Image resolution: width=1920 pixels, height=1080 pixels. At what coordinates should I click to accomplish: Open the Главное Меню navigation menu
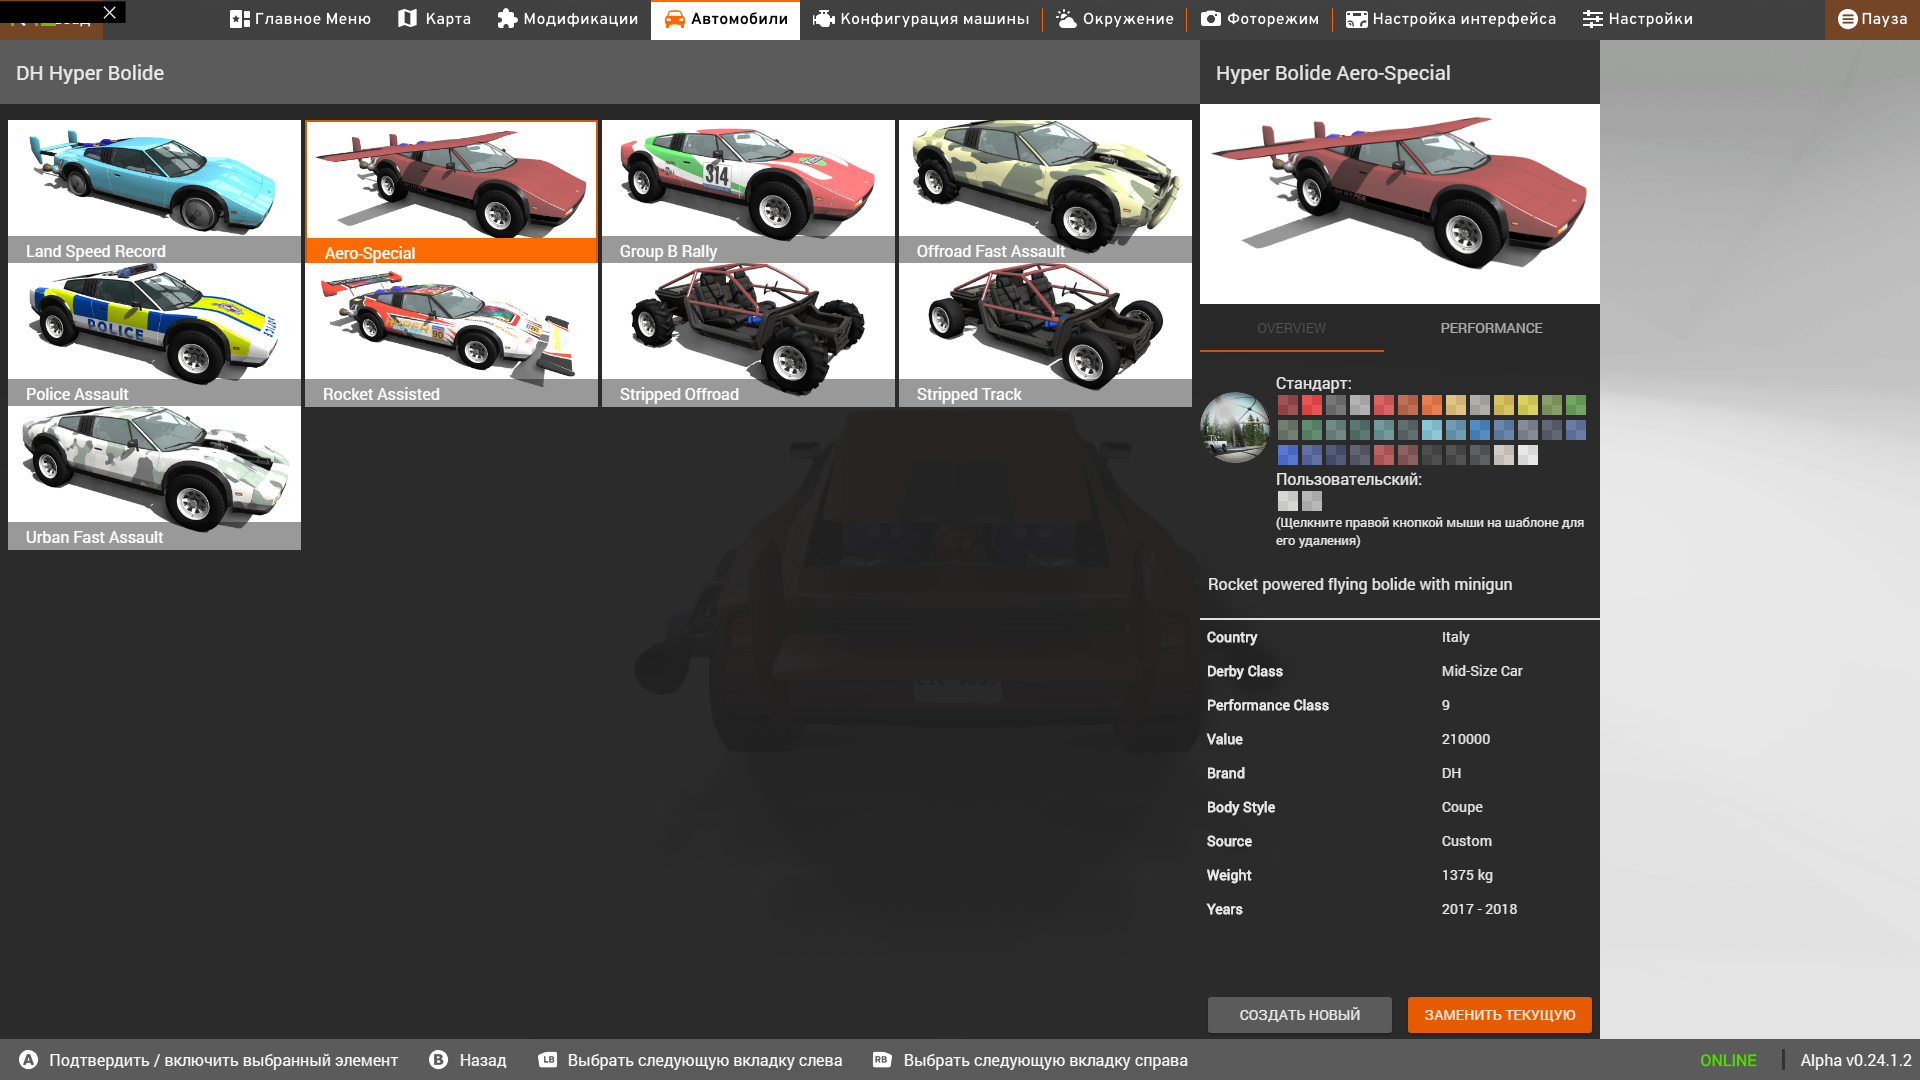click(x=299, y=18)
